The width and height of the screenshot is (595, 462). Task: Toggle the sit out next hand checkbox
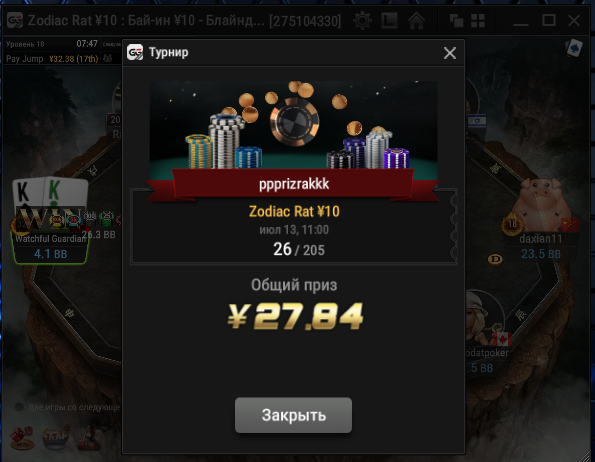[19, 407]
